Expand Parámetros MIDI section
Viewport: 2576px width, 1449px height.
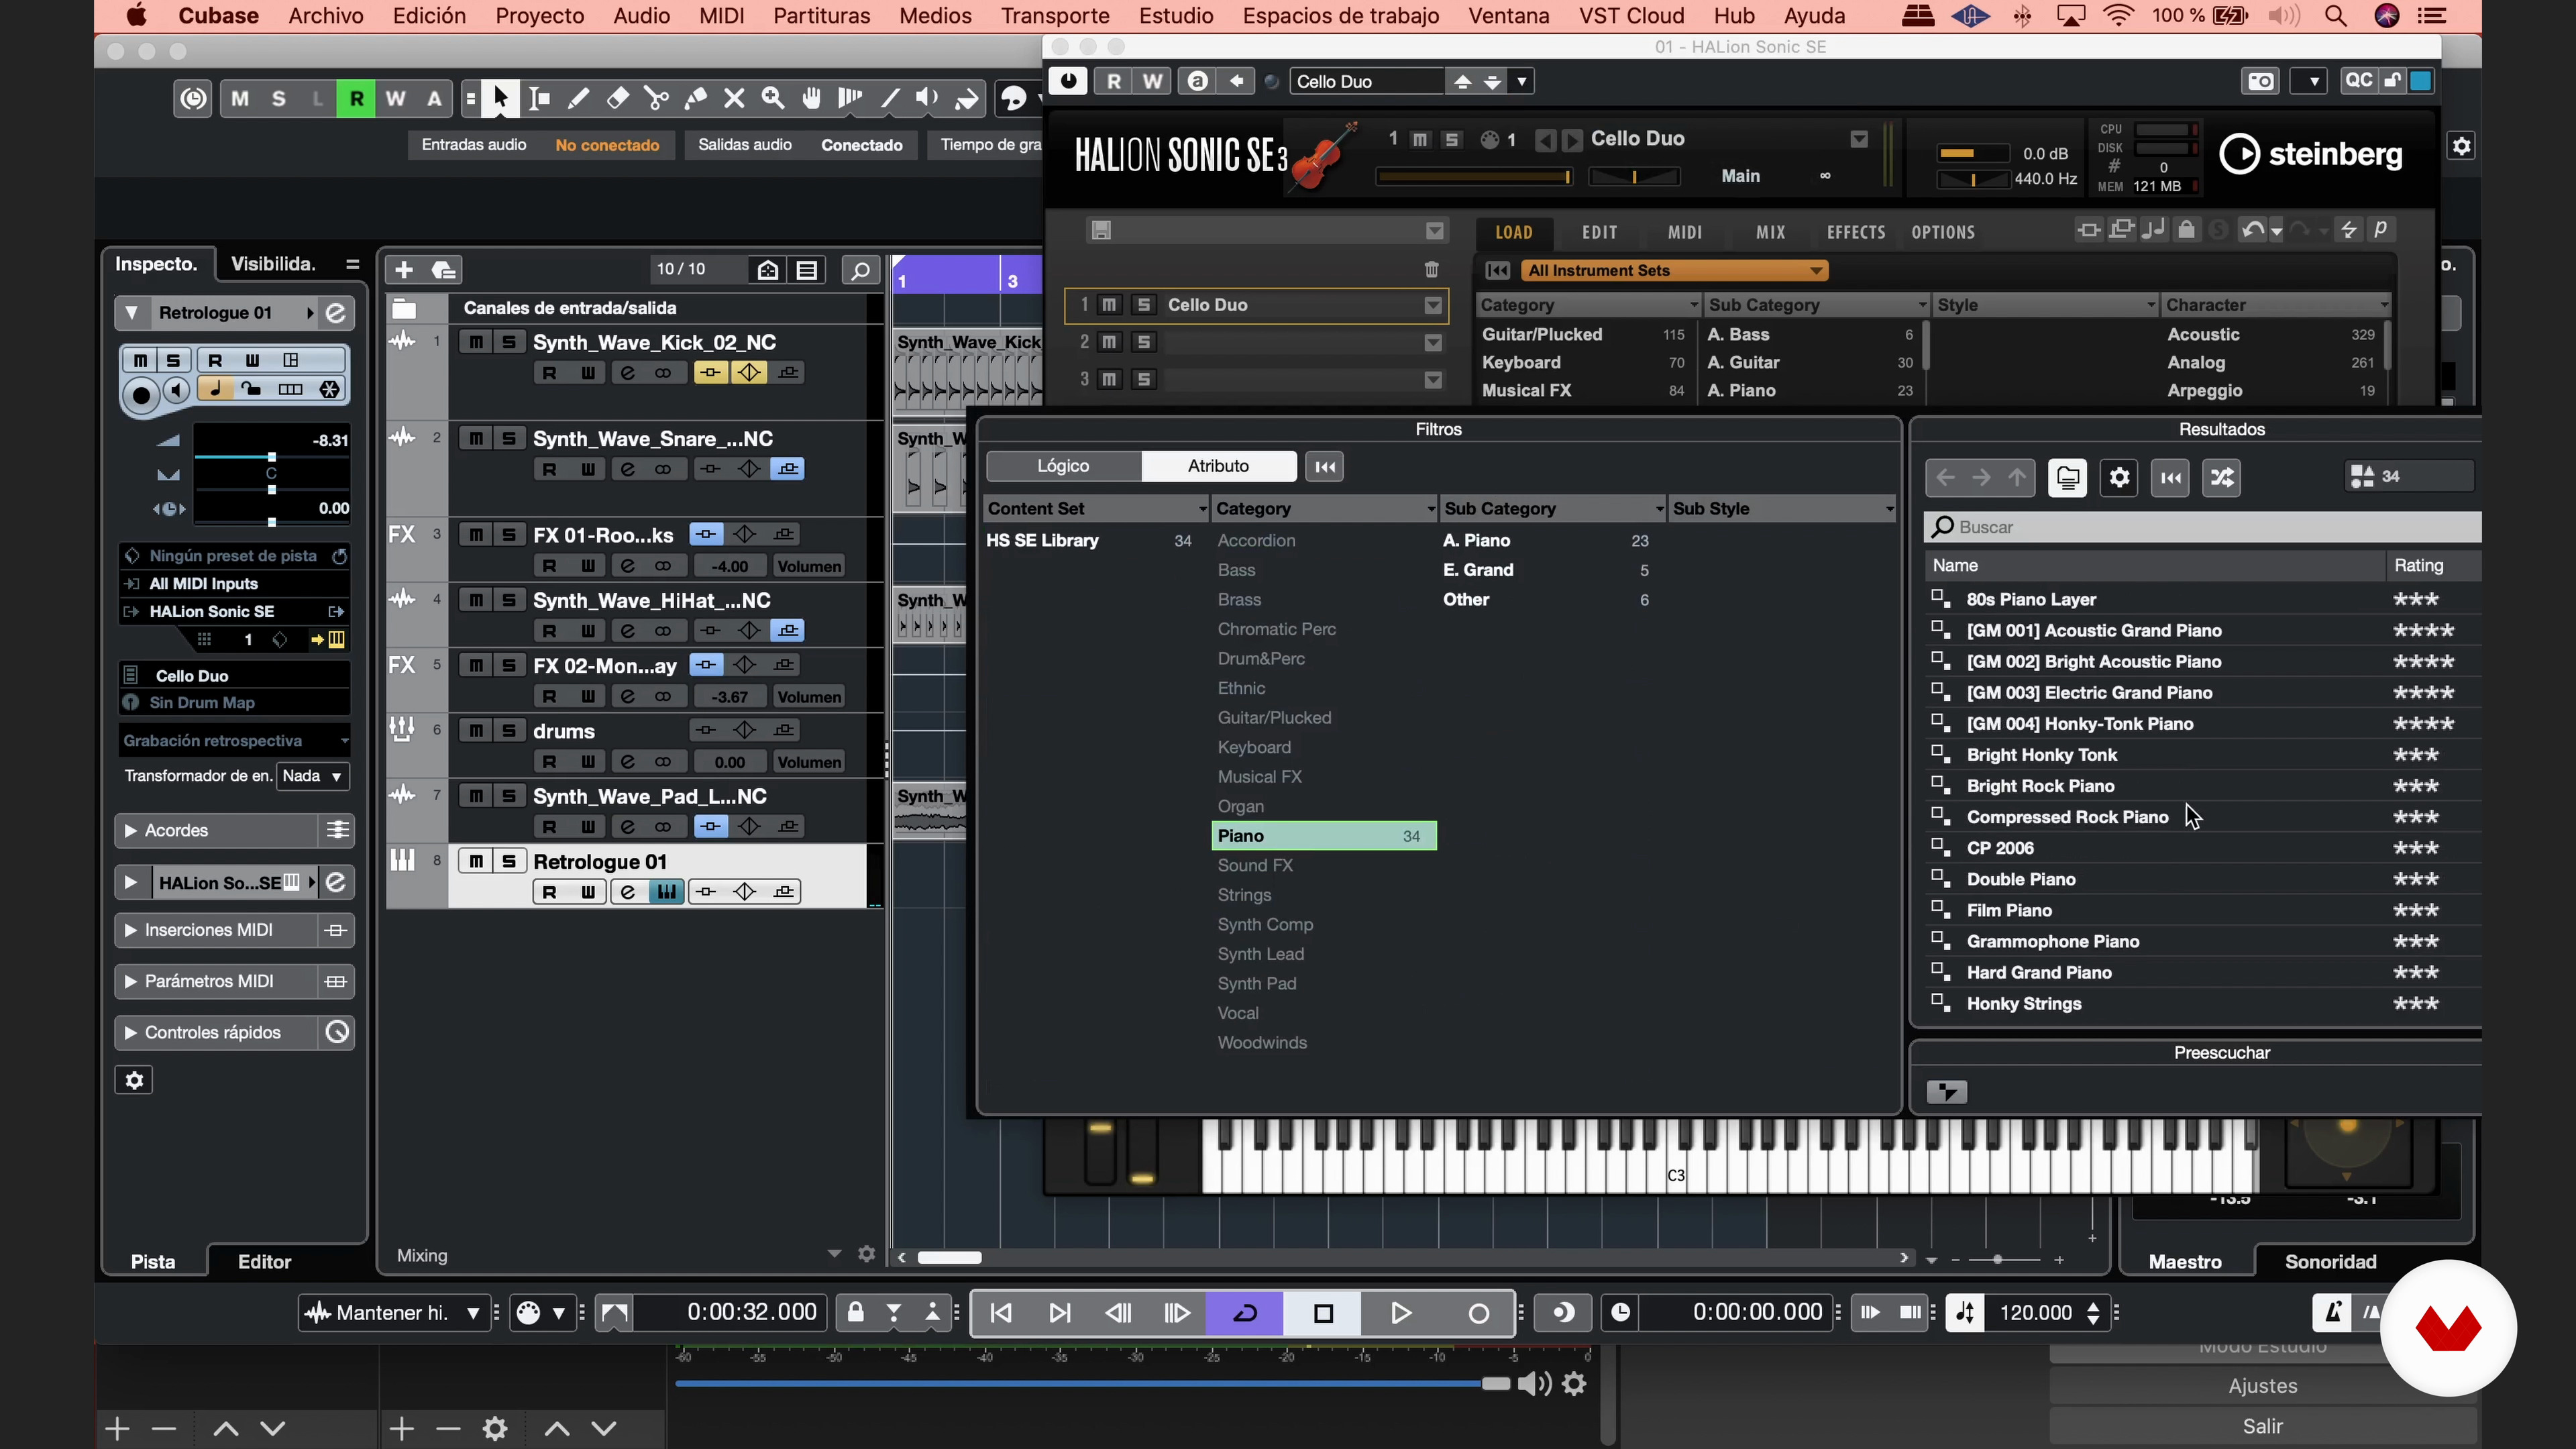coord(130,981)
